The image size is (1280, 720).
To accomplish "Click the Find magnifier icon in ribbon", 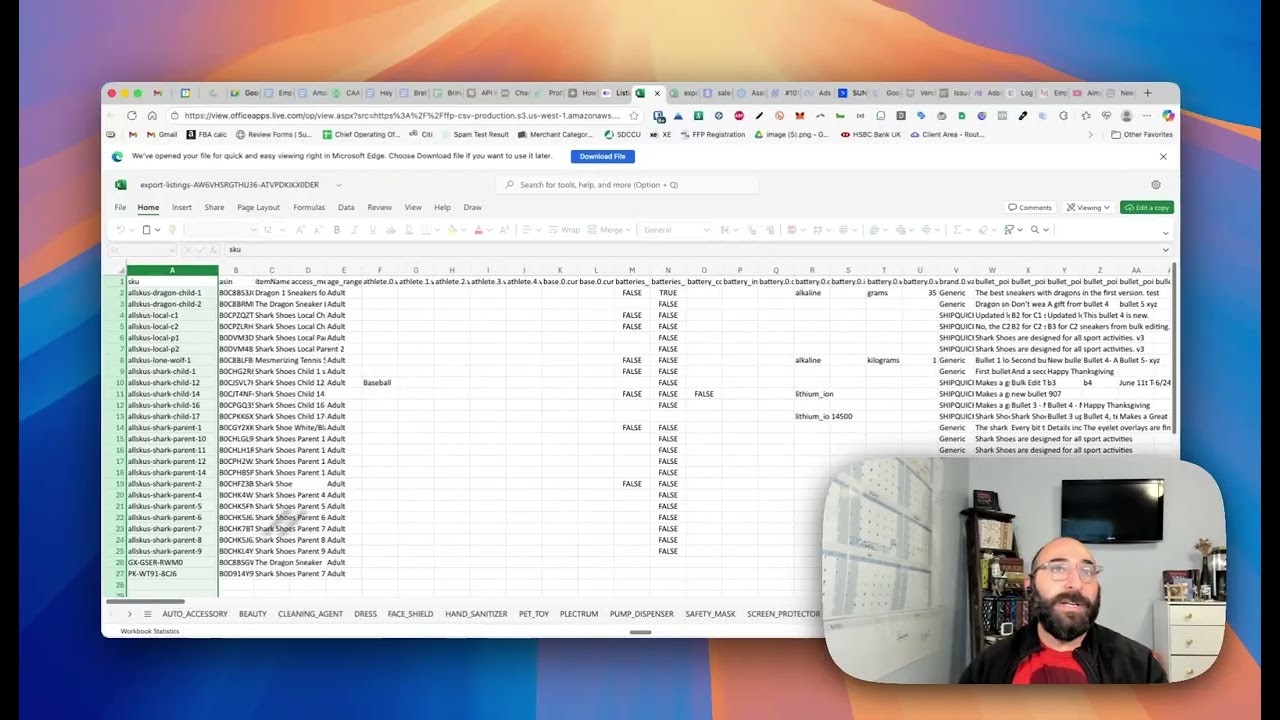I will (1035, 230).
